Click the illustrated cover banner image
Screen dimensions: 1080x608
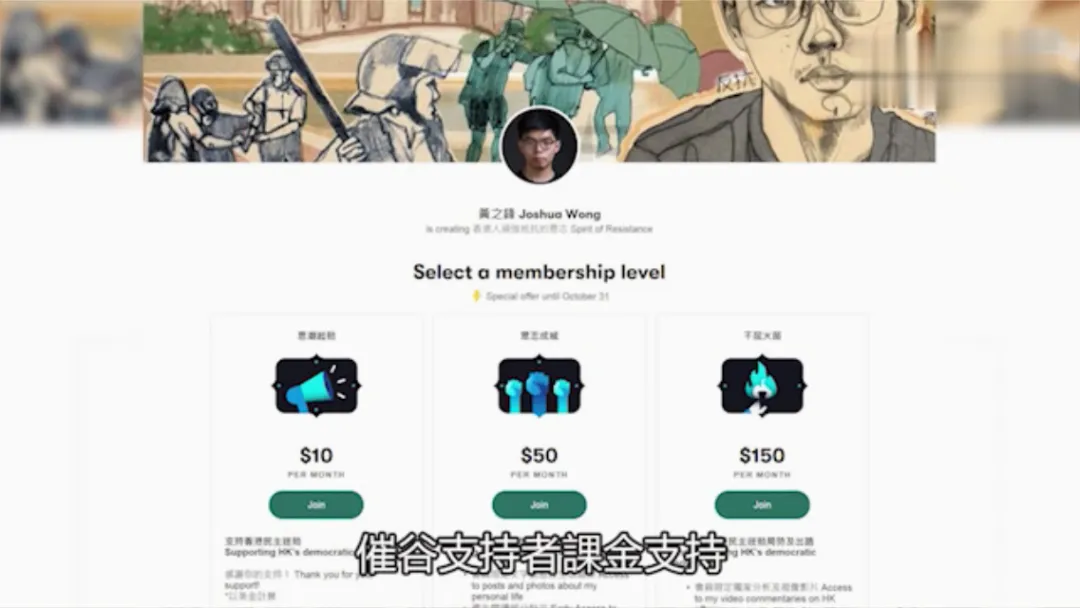(x=539, y=81)
